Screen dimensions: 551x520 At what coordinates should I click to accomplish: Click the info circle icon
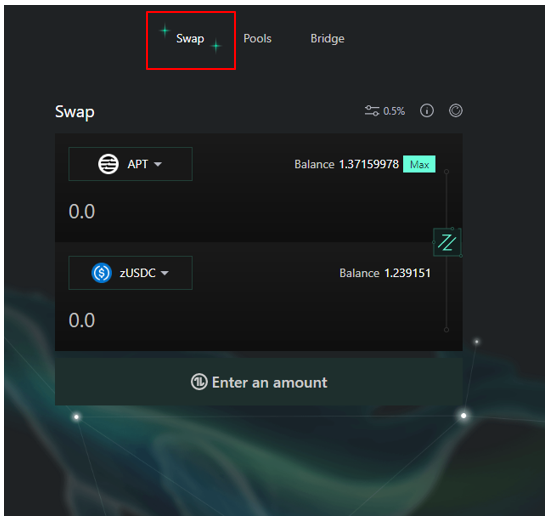pos(427,111)
